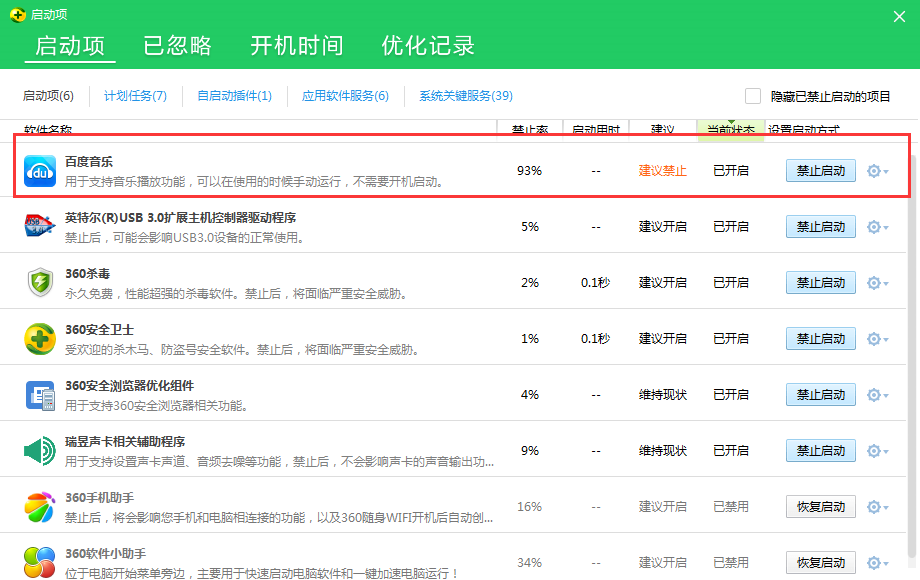The height and width of the screenshot is (580, 920).
Task: Select the 360安全浏览器优化组件 icon
Action: (39, 394)
